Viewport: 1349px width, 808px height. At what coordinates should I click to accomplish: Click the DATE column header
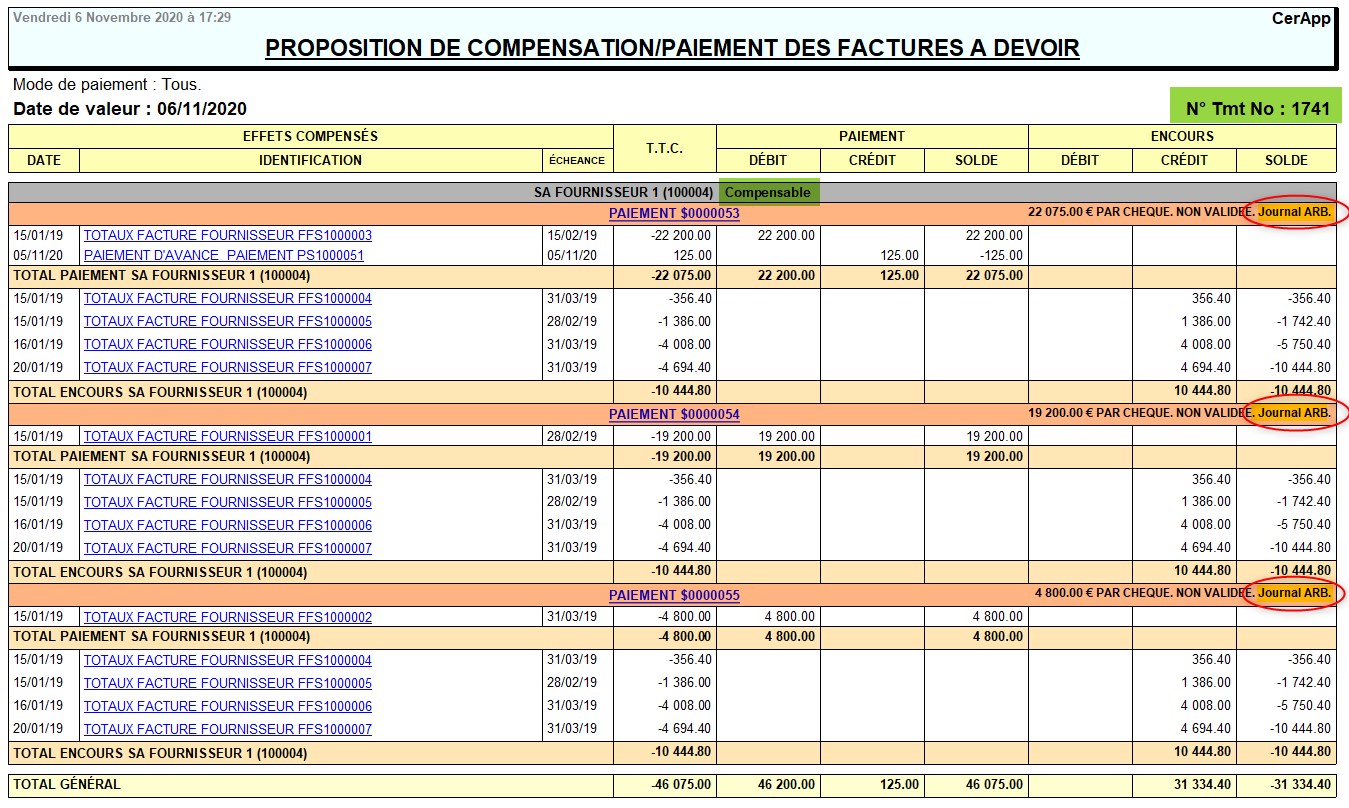pos(44,160)
